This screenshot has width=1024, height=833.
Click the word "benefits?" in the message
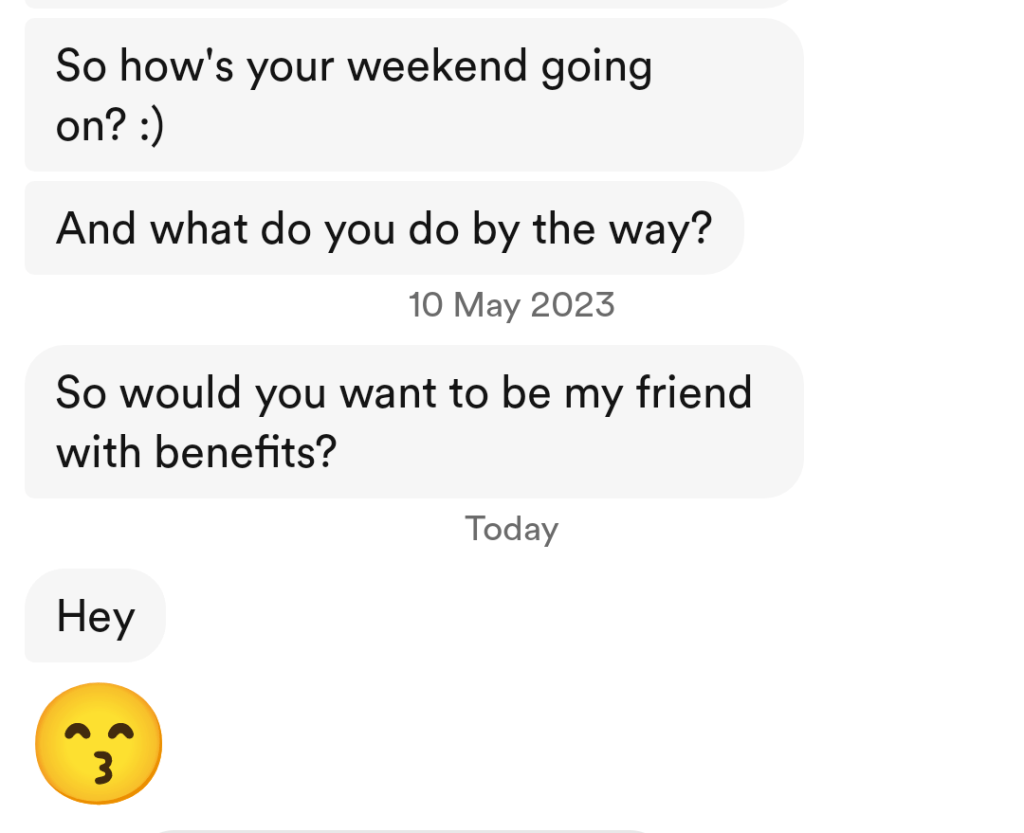[x=245, y=454]
